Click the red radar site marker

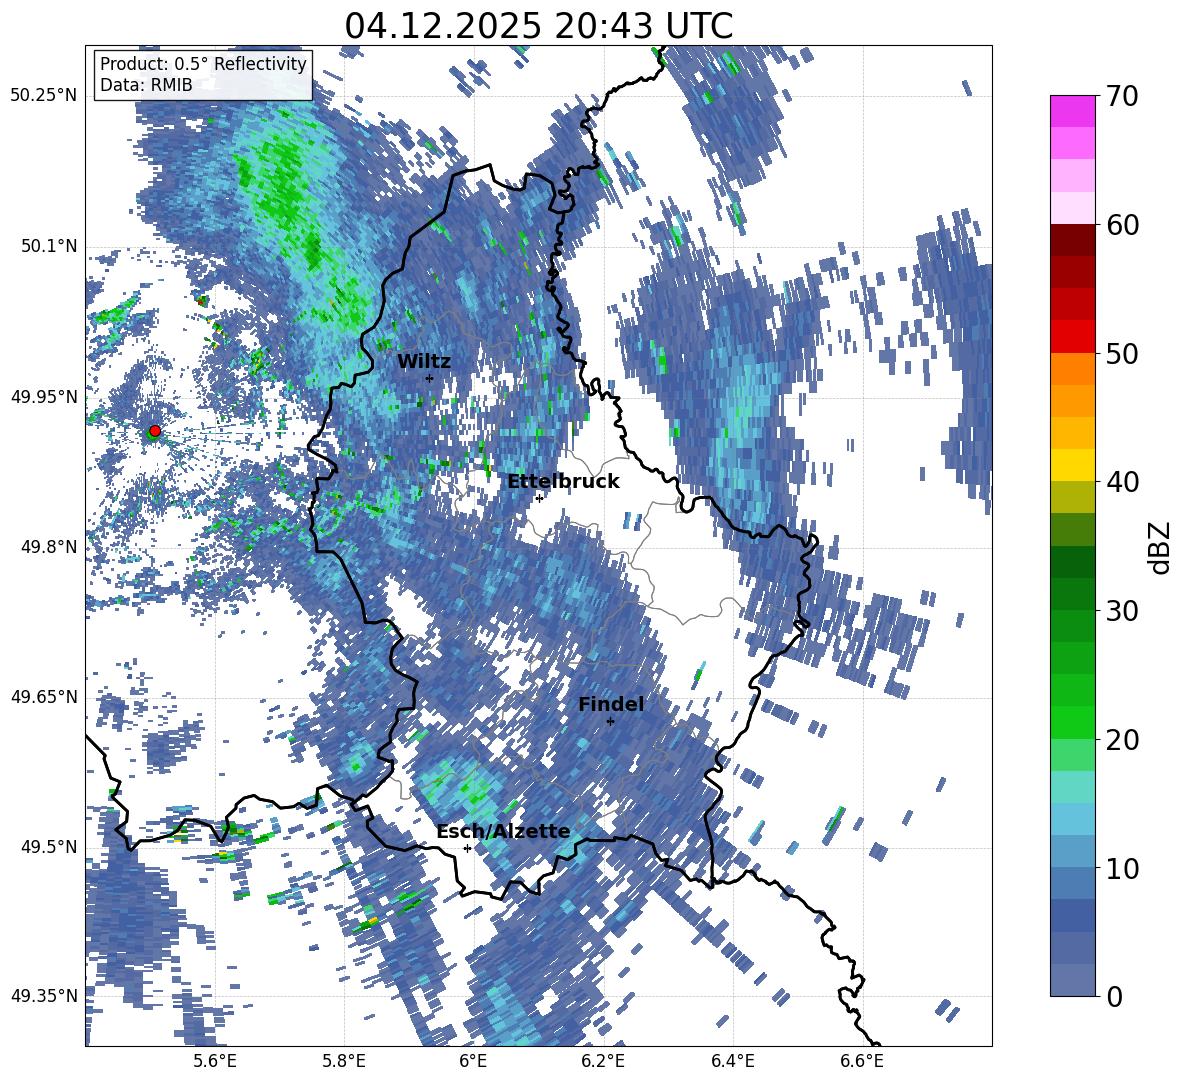[x=155, y=431]
